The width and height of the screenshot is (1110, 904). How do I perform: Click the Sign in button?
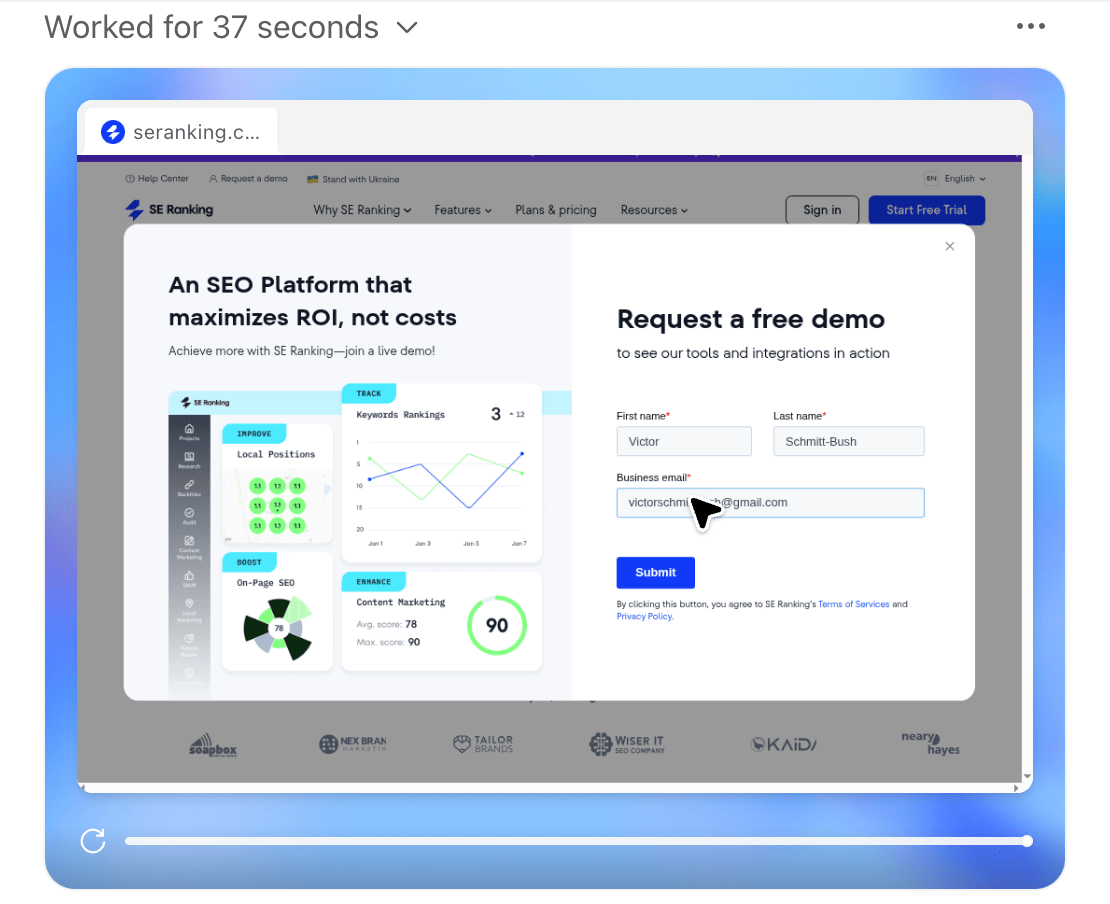pyautogui.click(x=822, y=210)
